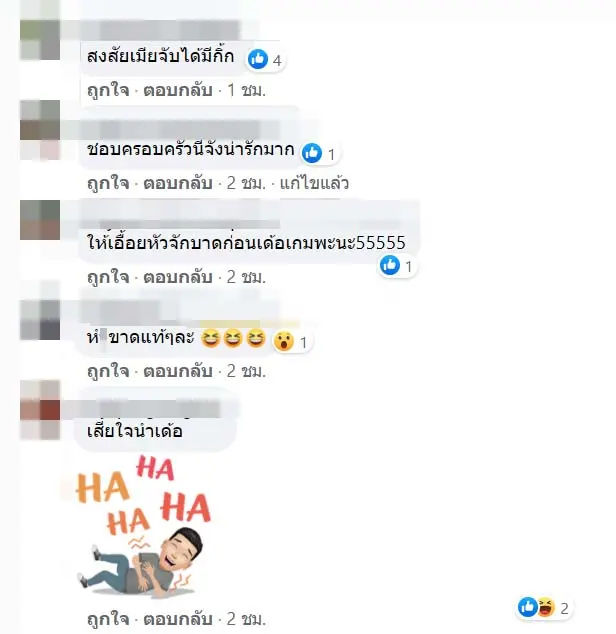This screenshot has width=616, height=634.
Task: Open the blurred name above the เสียใจนำเด้อ comment
Action: pos(150,408)
